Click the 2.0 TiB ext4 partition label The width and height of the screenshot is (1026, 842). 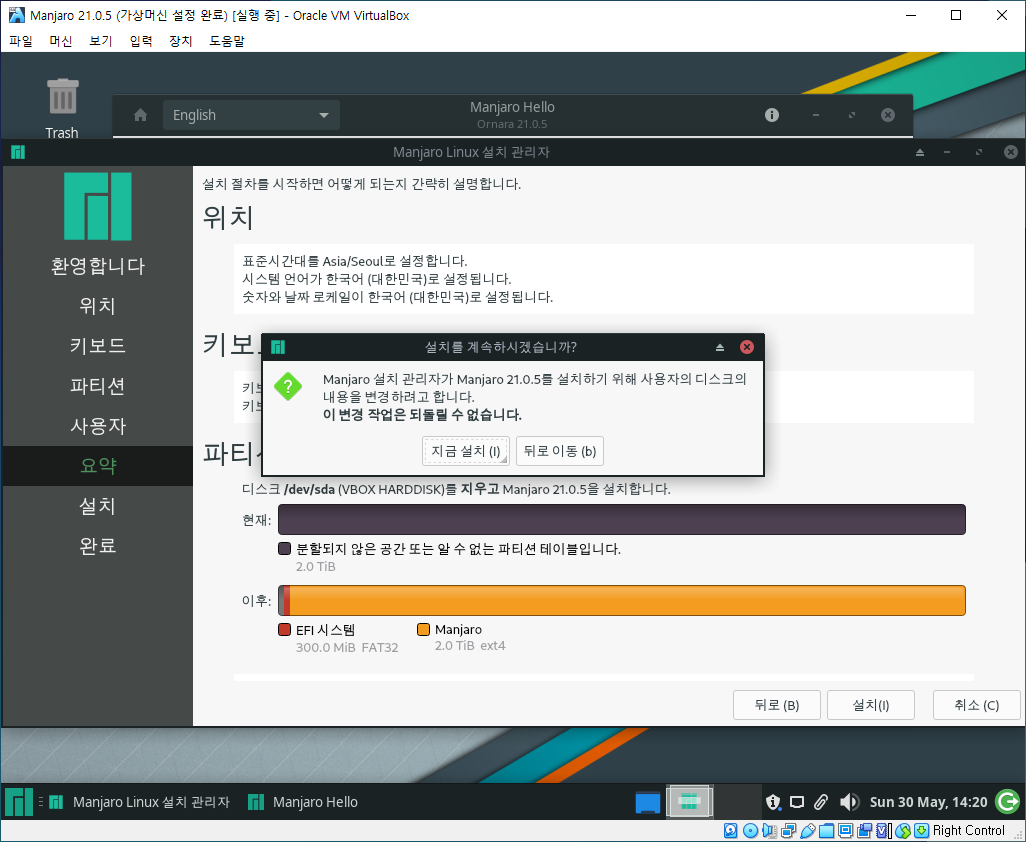pyautogui.click(x=470, y=646)
